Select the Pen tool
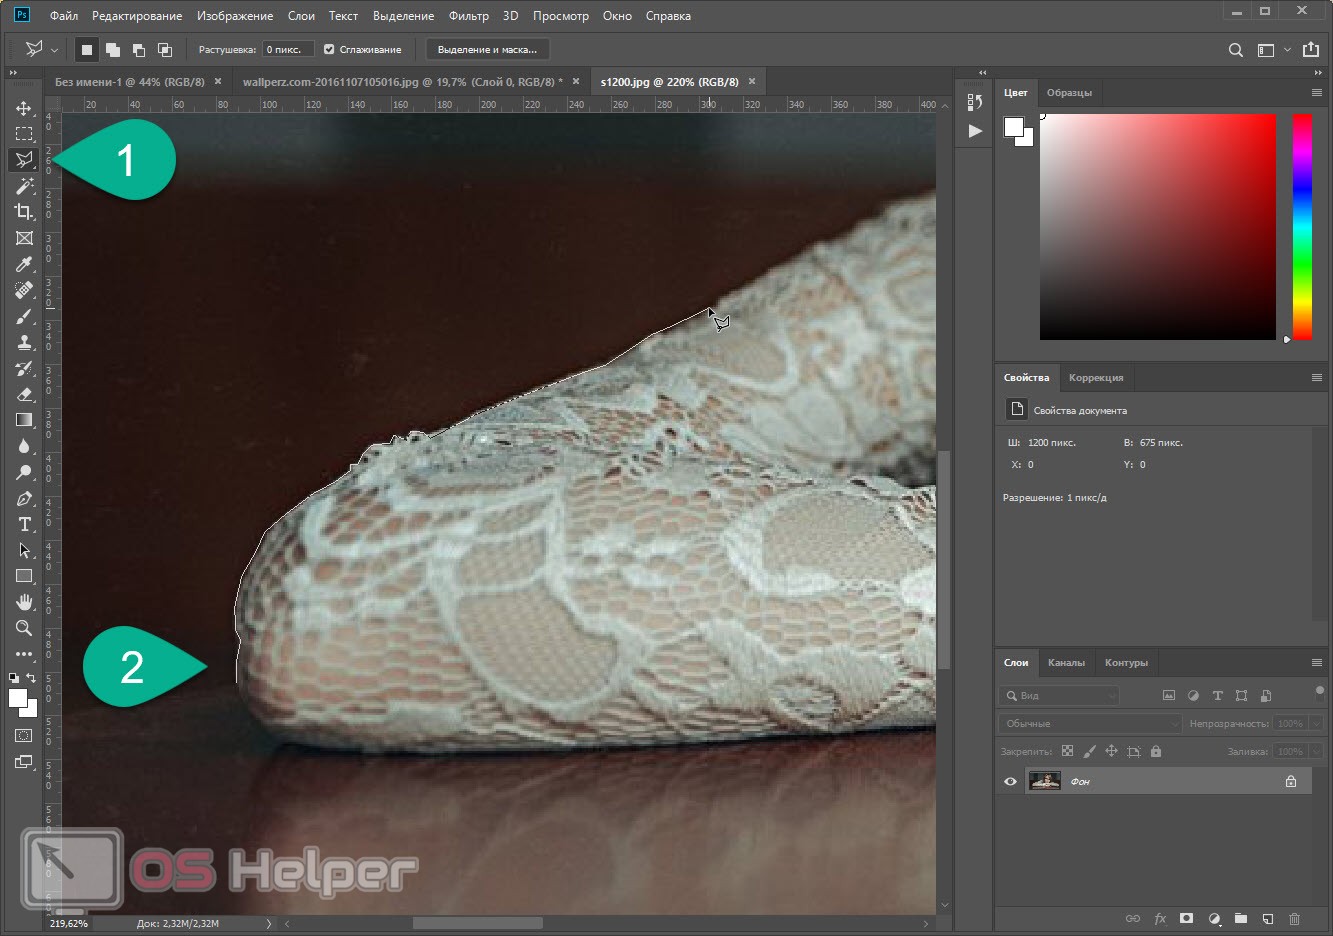The height and width of the screenshot is (936, 1333). (x=24, y=498)
